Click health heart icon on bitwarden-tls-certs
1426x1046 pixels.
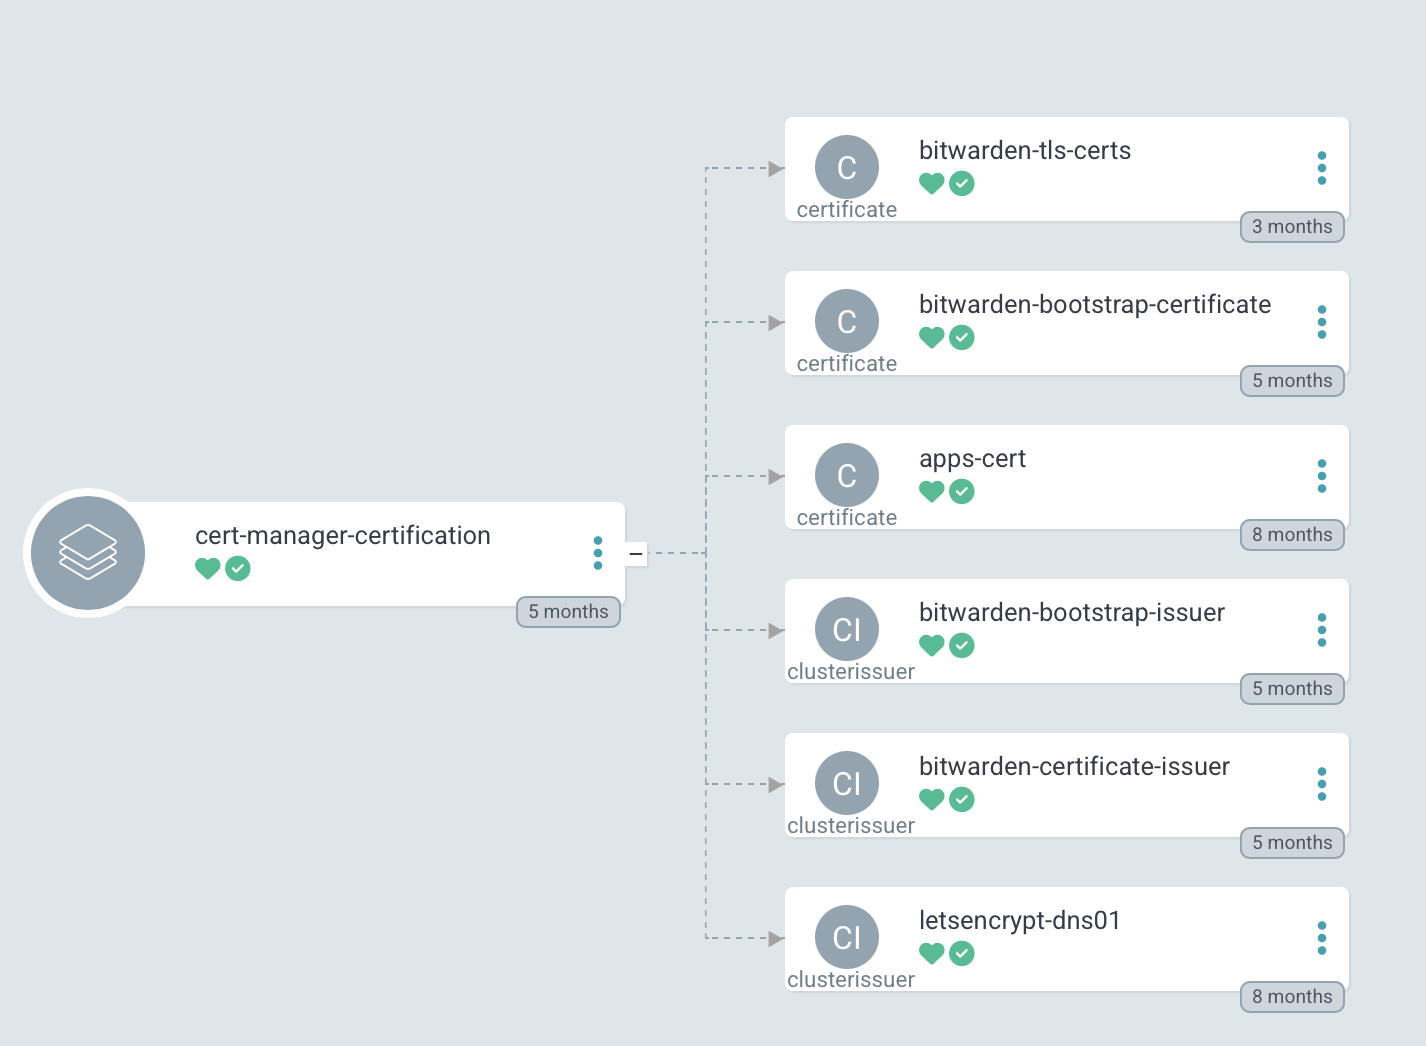(x=931, y=184)
